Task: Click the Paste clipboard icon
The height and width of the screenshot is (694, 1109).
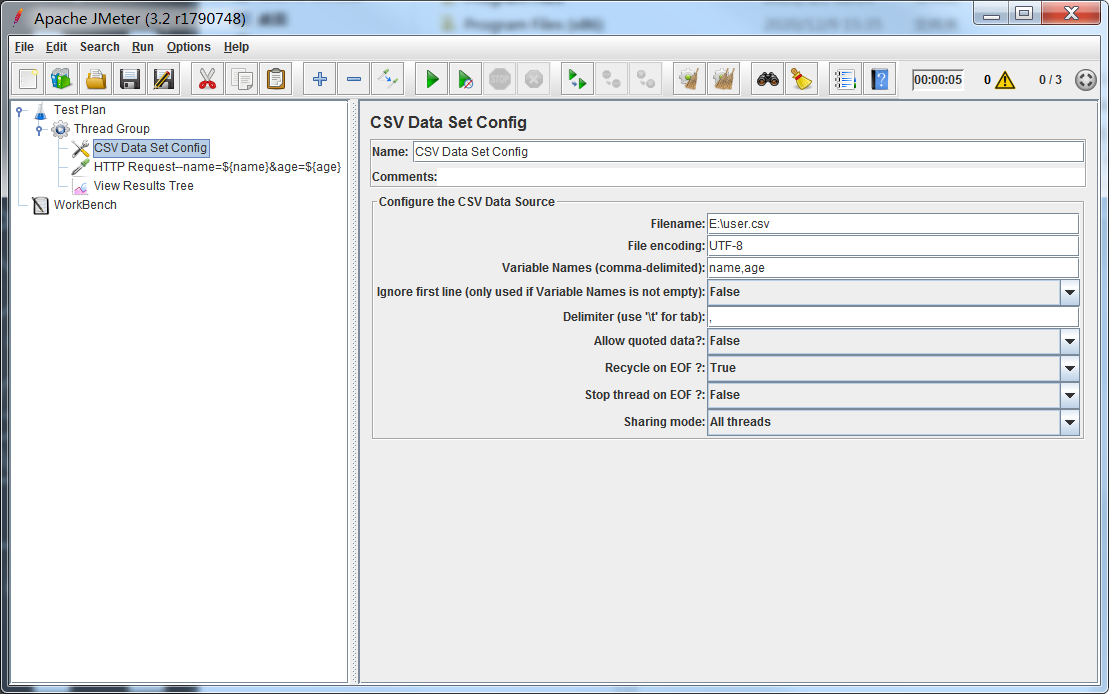Action: click(276, 79)
